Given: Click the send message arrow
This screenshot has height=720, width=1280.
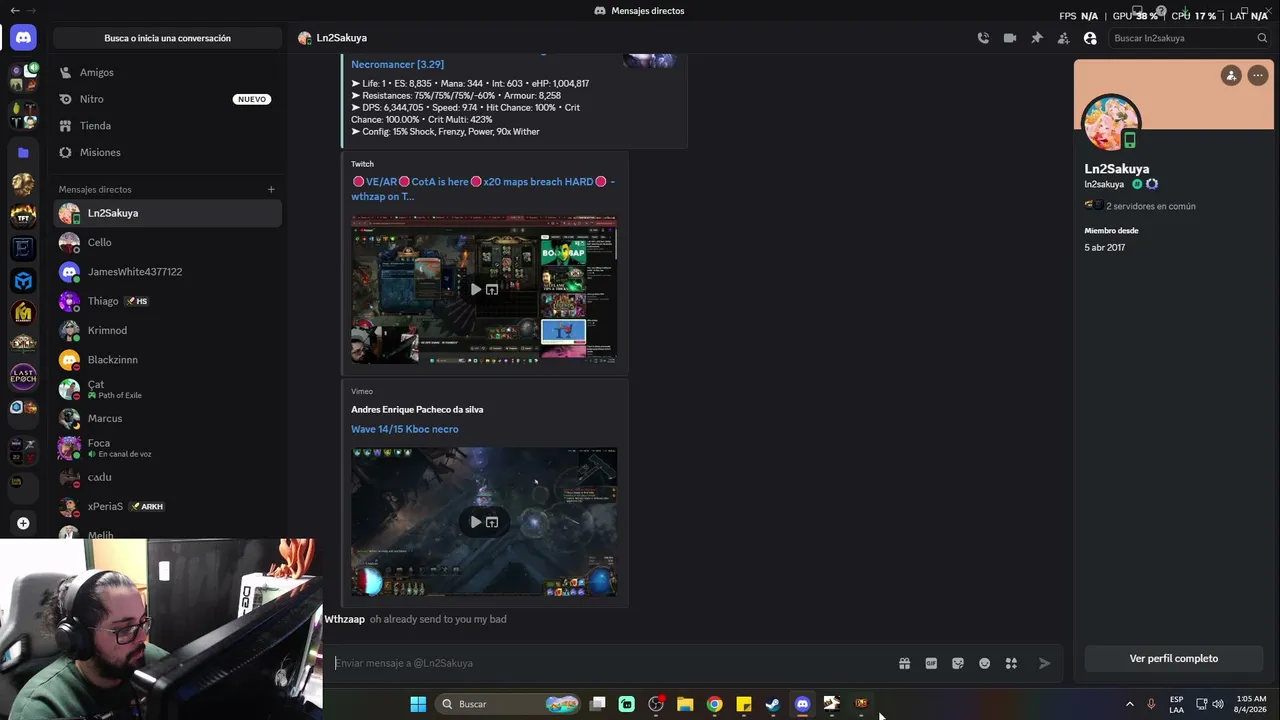Looking at the screenshot, I should click(1044, 663).
